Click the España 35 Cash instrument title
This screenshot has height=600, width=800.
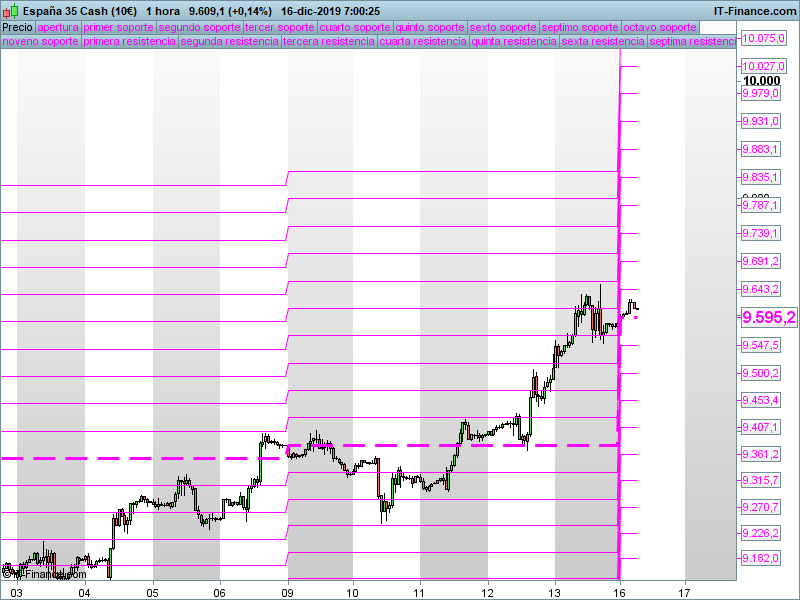point(80,11)
